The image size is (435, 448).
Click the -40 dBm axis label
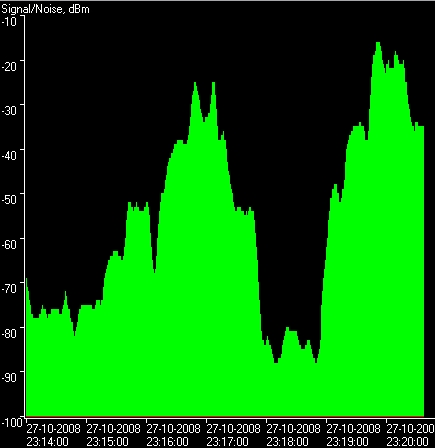pyautogui.click(x=9, y=155)
